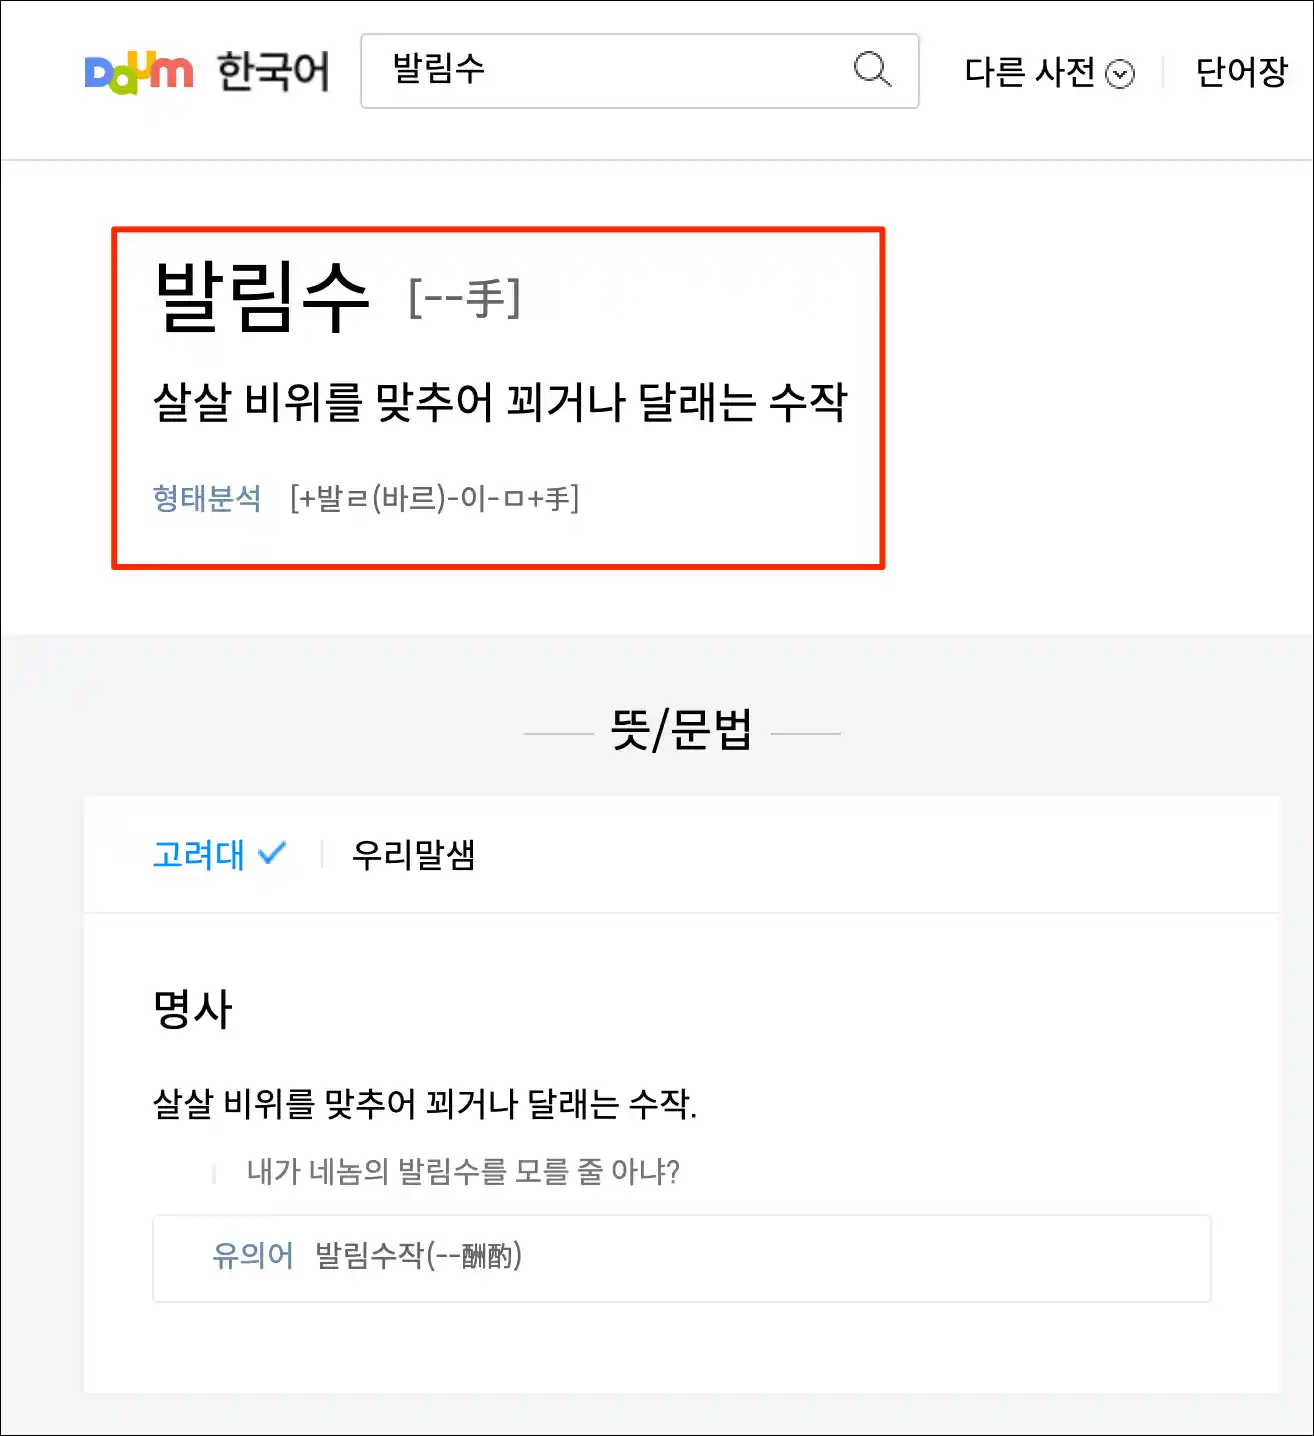The height and width of the screenshot is (1436, 1314).
Task: Click the 명사 part-of-speech heading
Action: point(192,1009)
